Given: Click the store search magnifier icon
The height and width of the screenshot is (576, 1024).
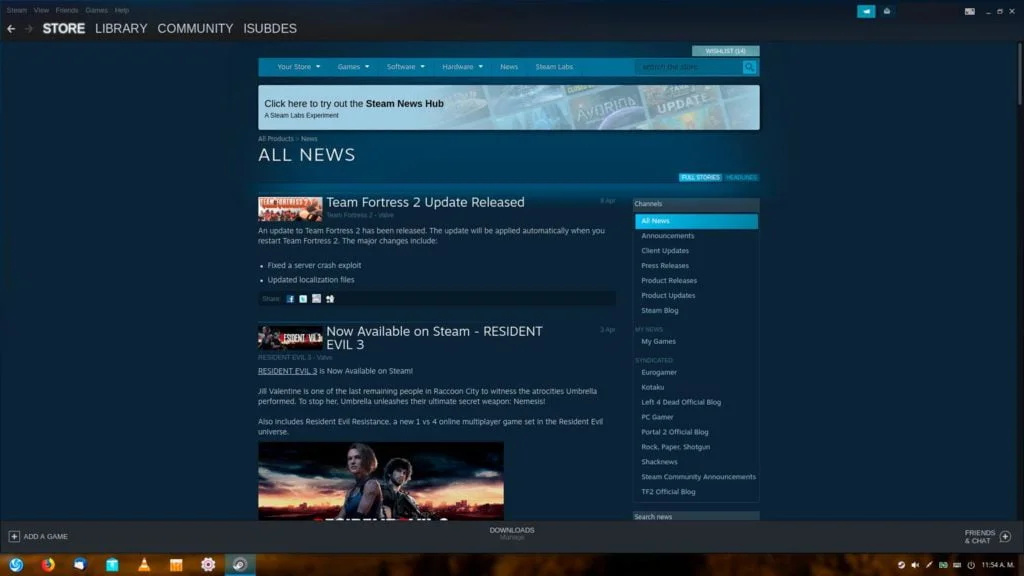Looking at the screenshot, I should point(749,67).
